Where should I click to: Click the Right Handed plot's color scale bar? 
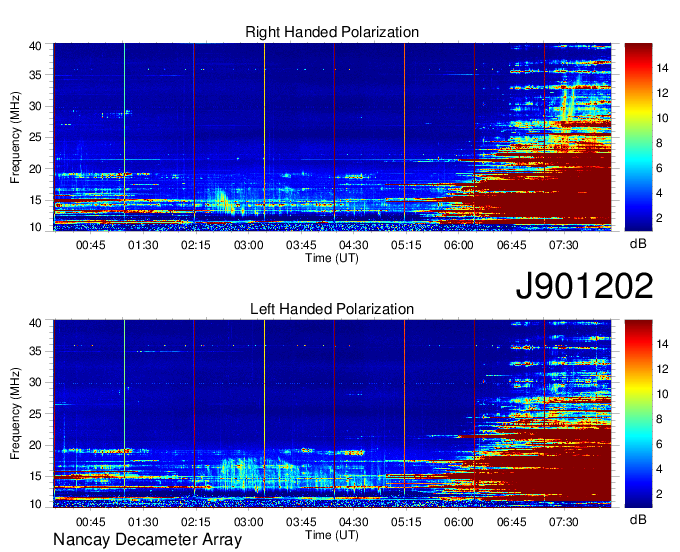(x=638, y=137)
